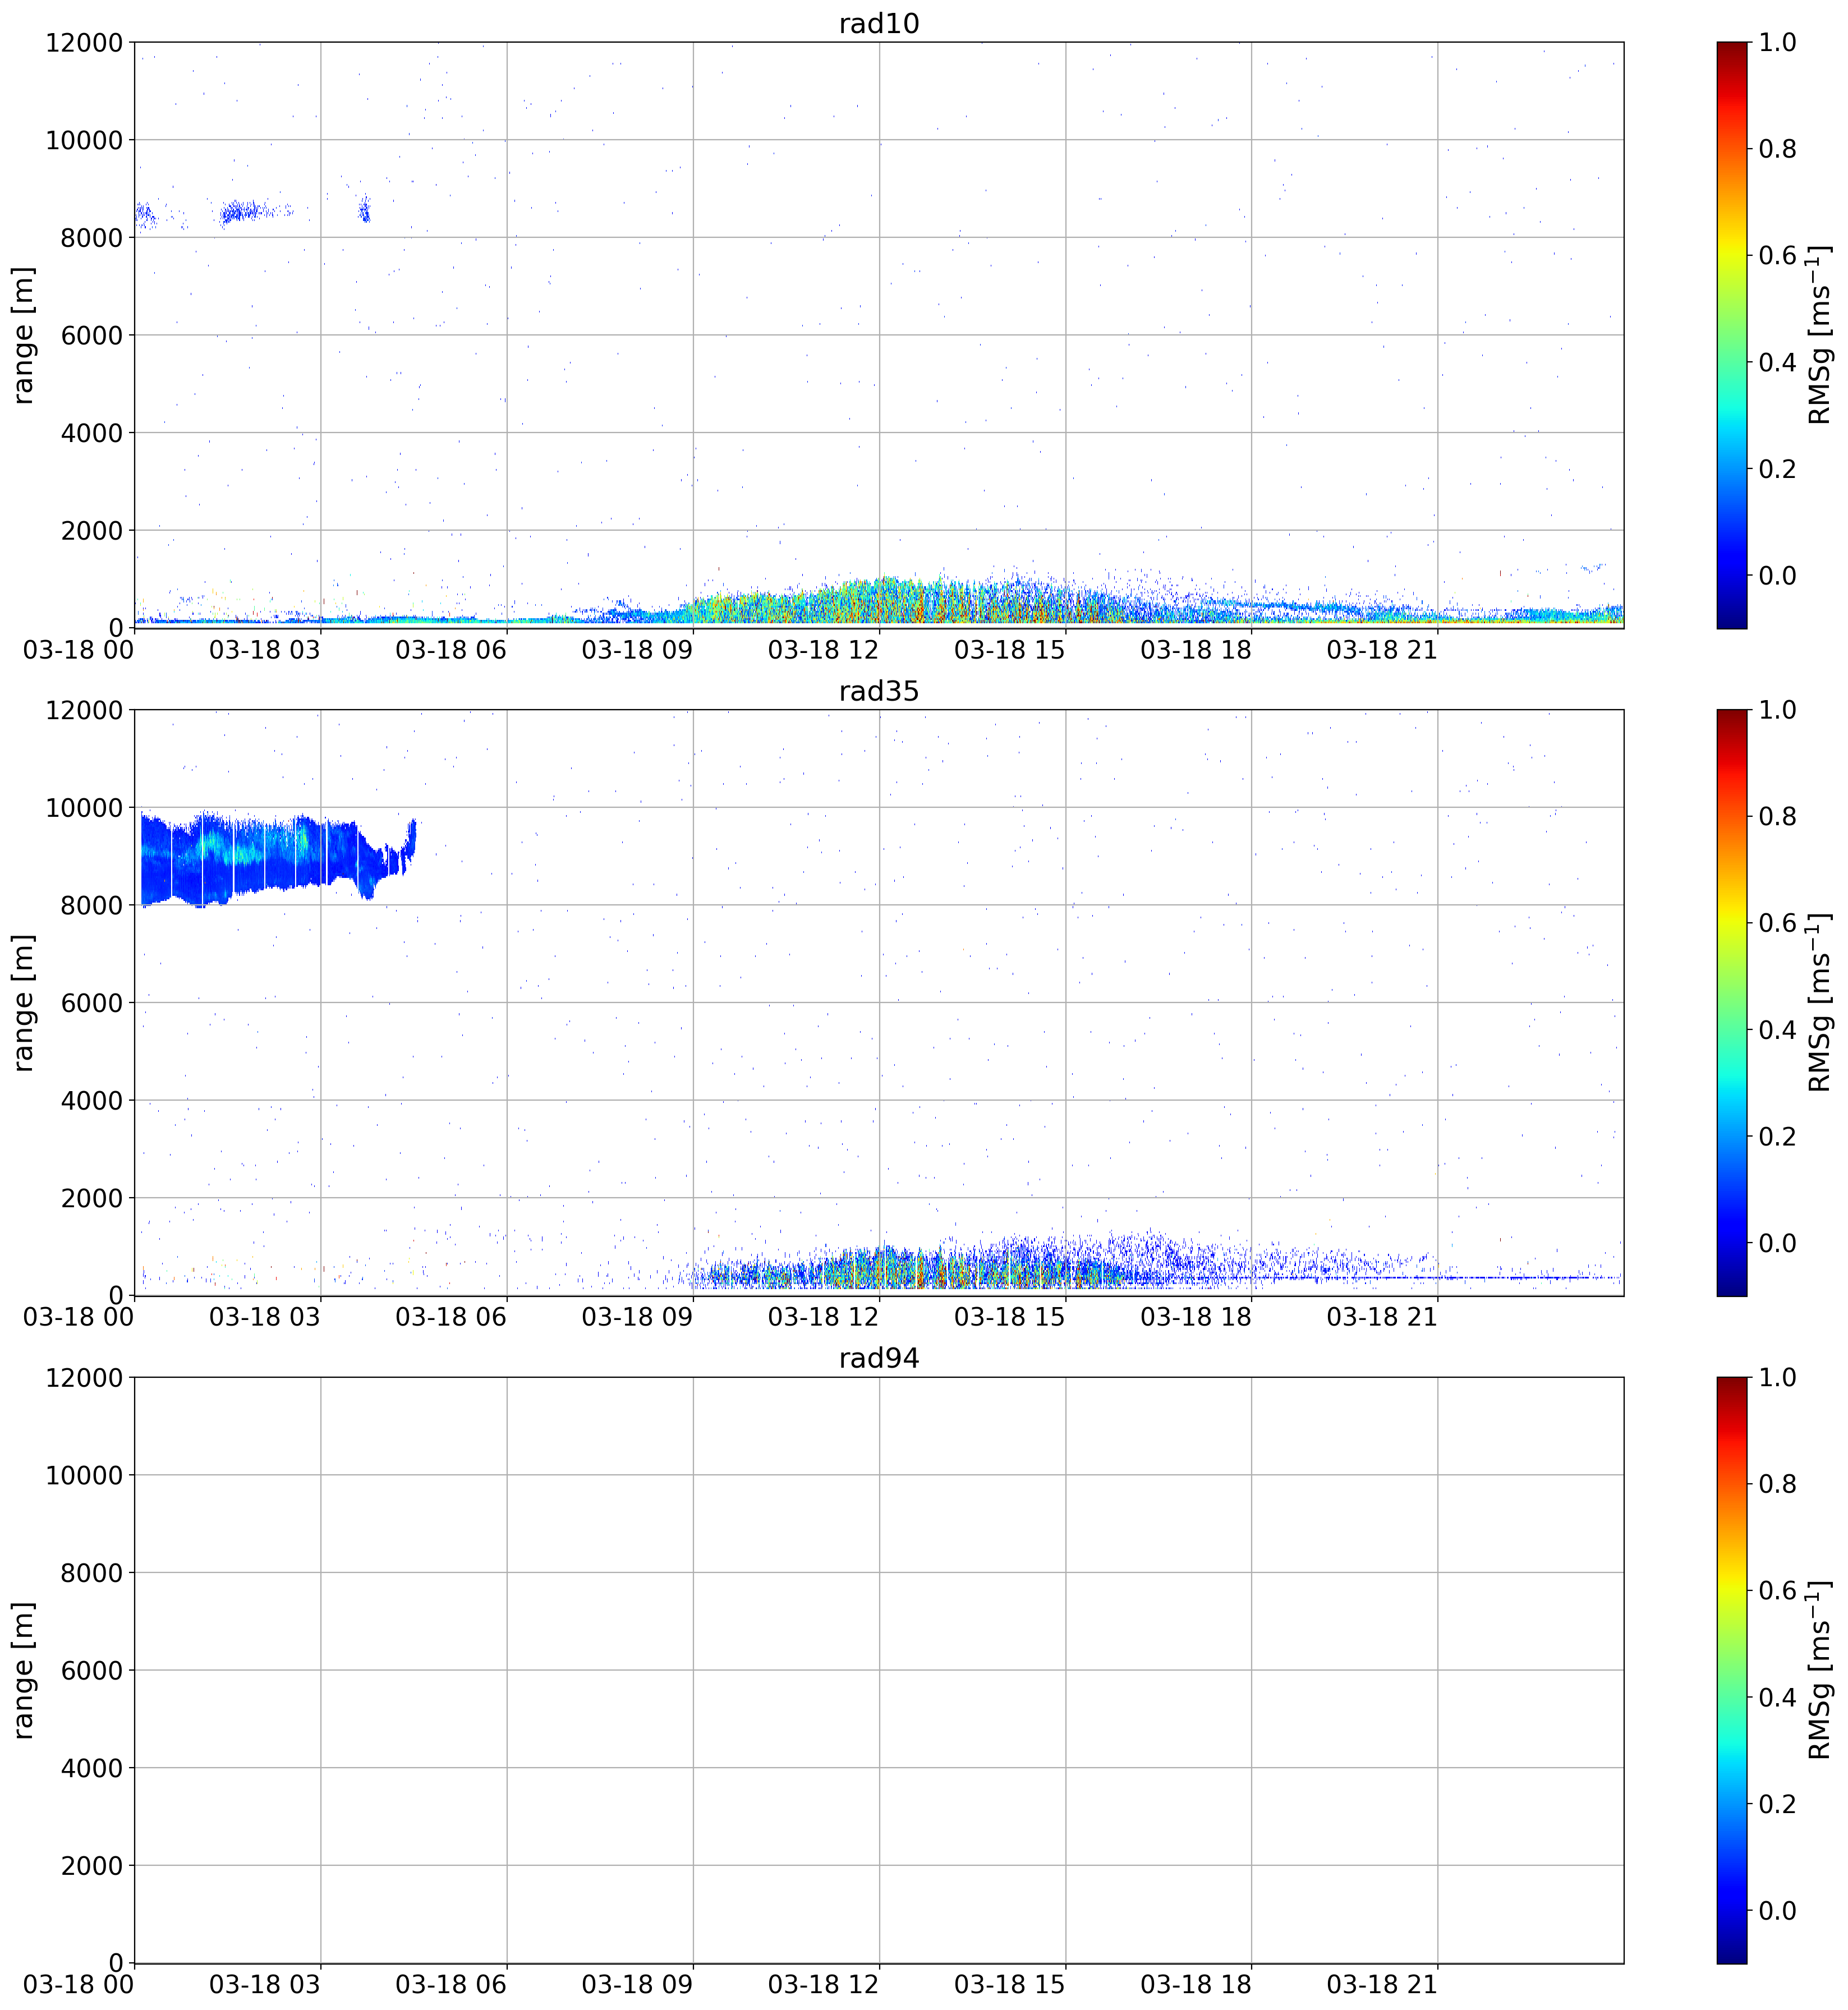Click the '03-18 09' tick under rad35 plot
Screen dimensions: 1848x2010
point(637,1317)
